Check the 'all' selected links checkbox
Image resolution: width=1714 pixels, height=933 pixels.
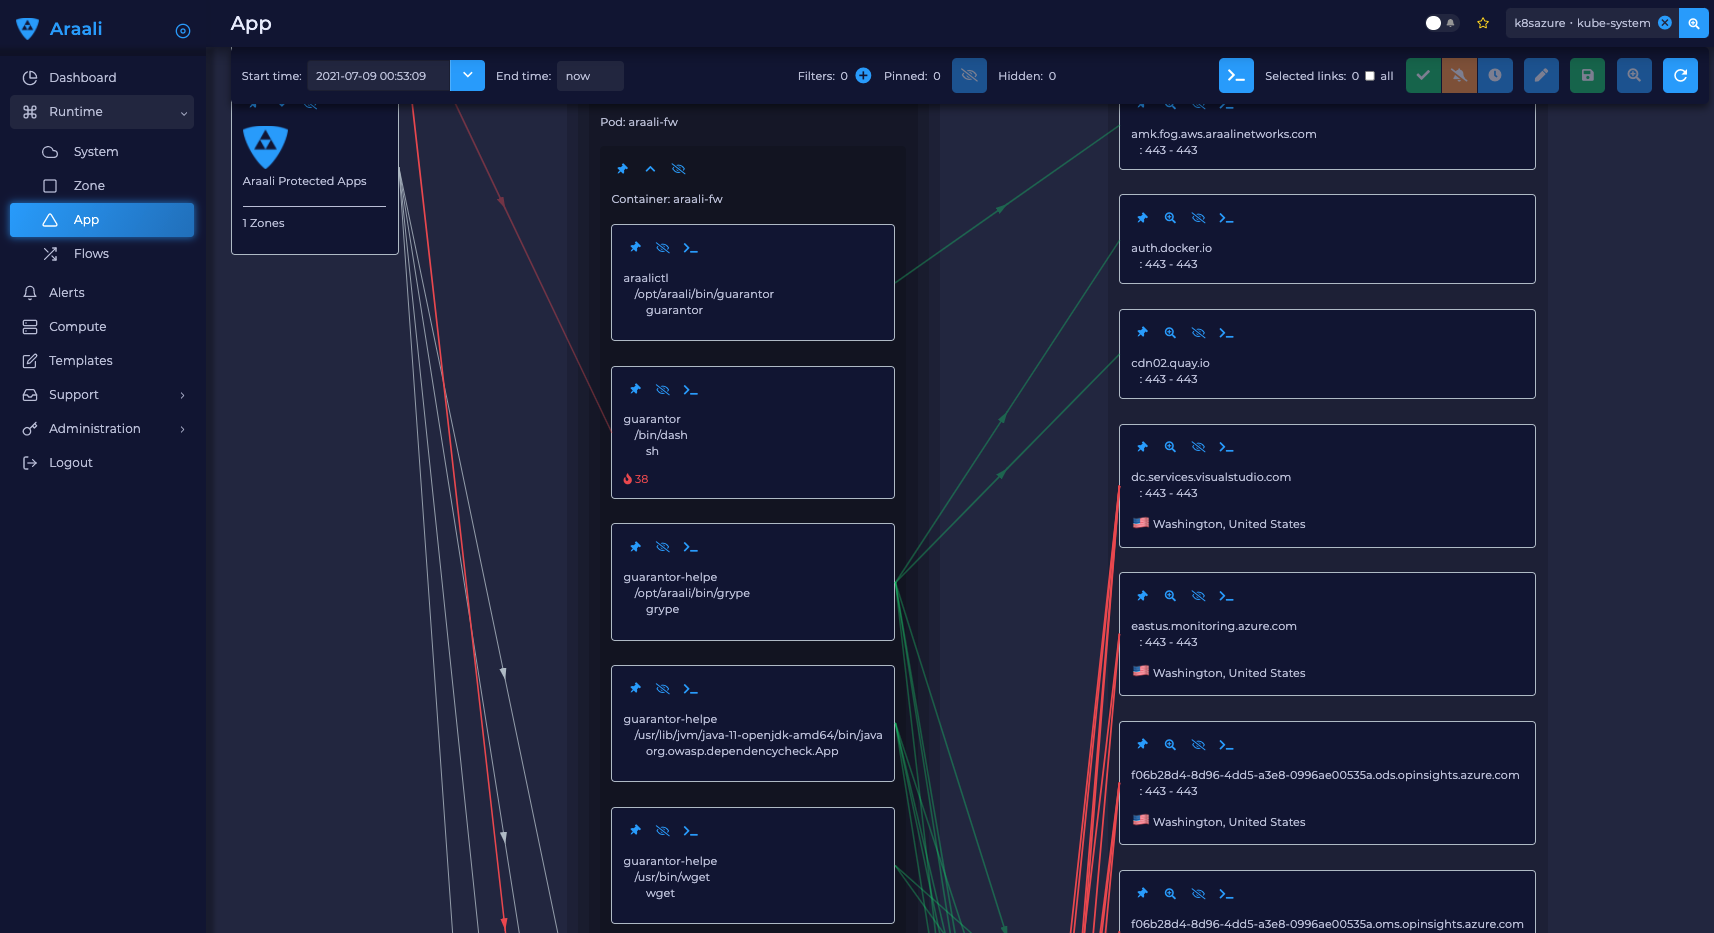pos(1370,76)
